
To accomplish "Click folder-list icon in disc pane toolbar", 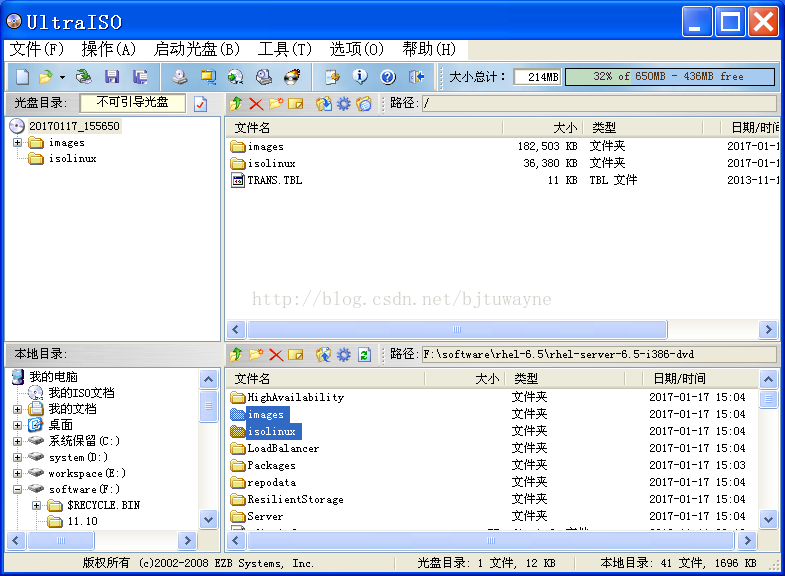I will tap(364, 104).
